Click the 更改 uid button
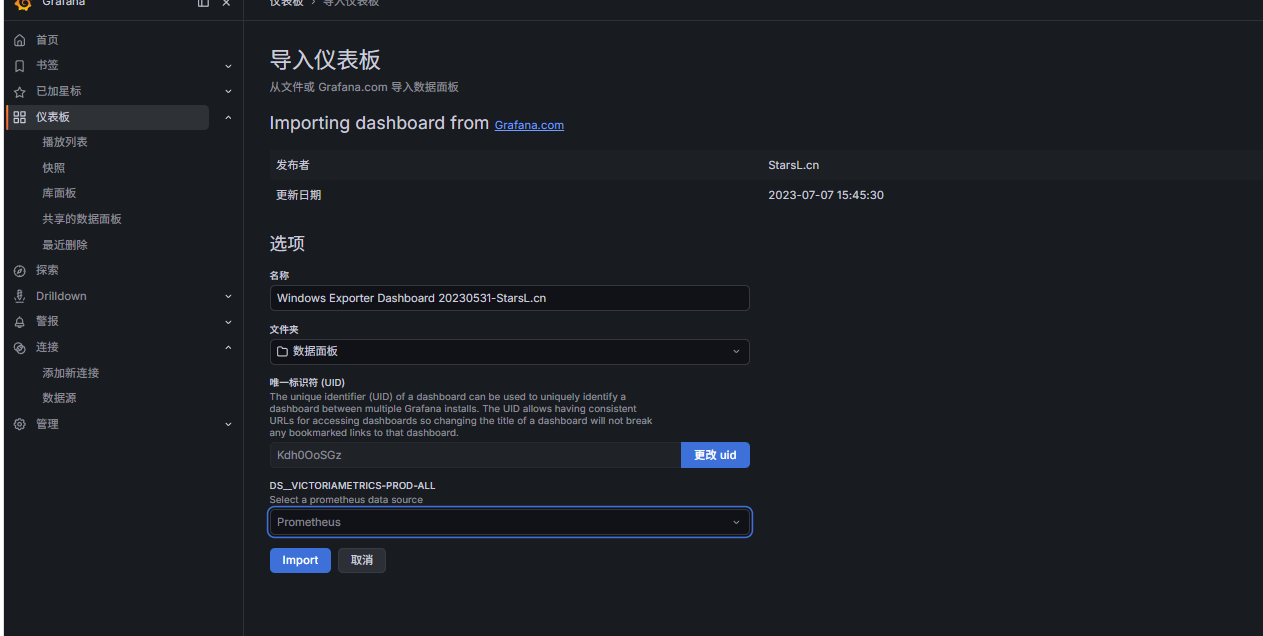 point(715,455)
